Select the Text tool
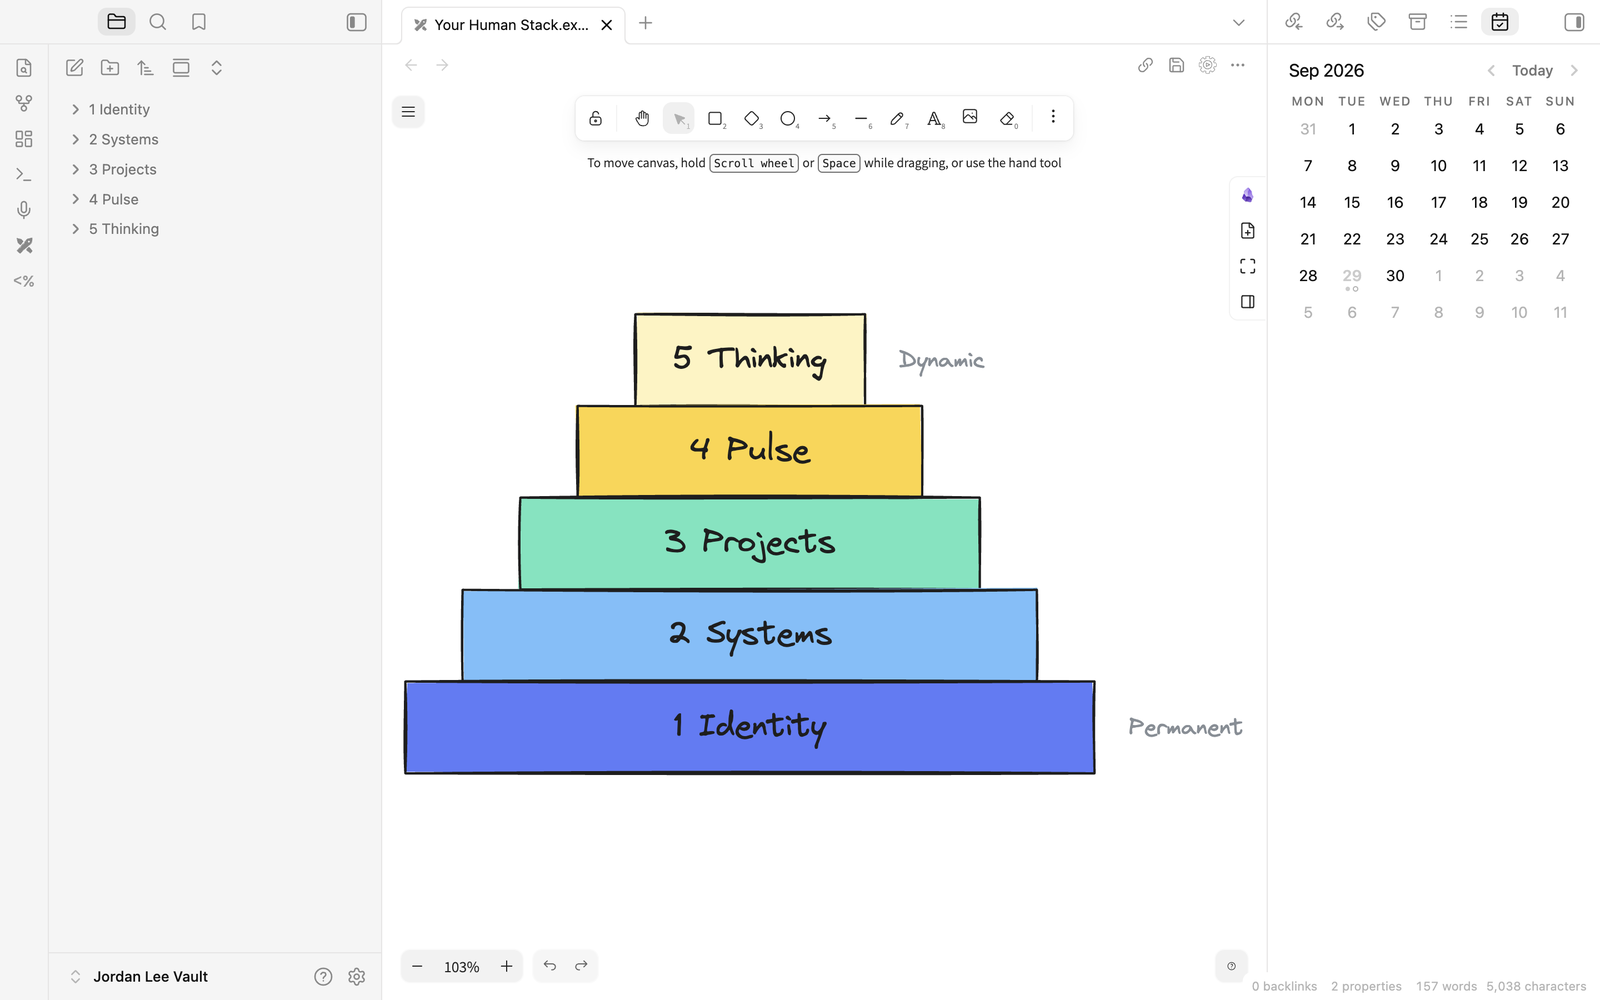Image resolution: width=1600 pixels, height=1000 pixels. coord(934,118)
